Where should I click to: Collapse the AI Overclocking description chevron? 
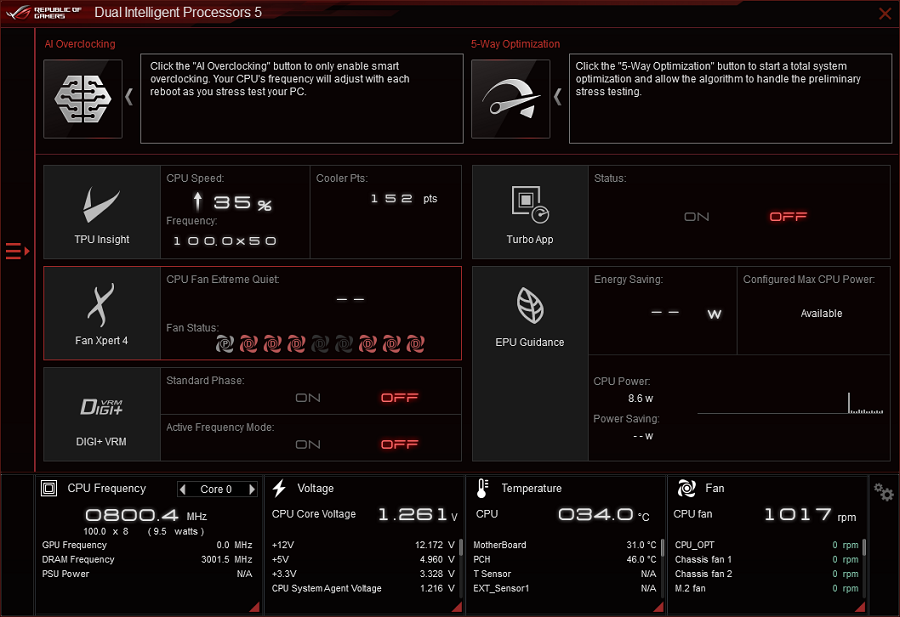coord(129,97)
